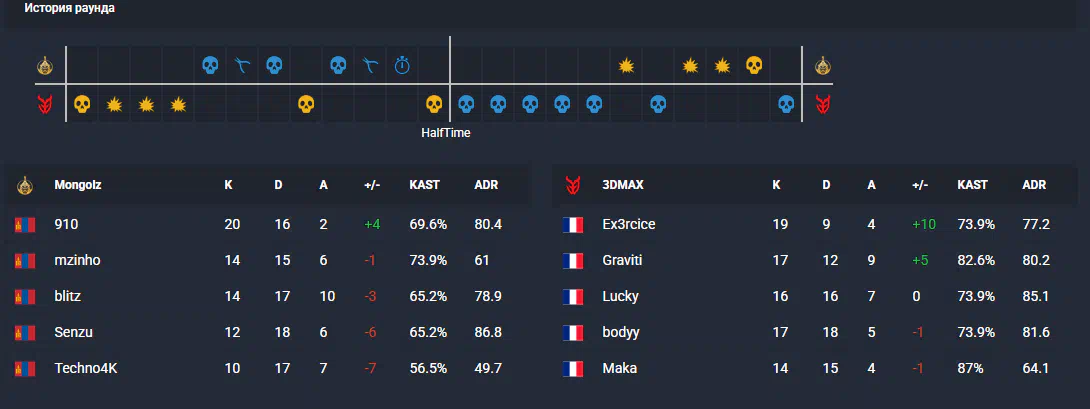Viewport: 1090px width, 409px height.
Task: Click the История раунда section heading
Action: pyautogui.click(x=70, y=8)
